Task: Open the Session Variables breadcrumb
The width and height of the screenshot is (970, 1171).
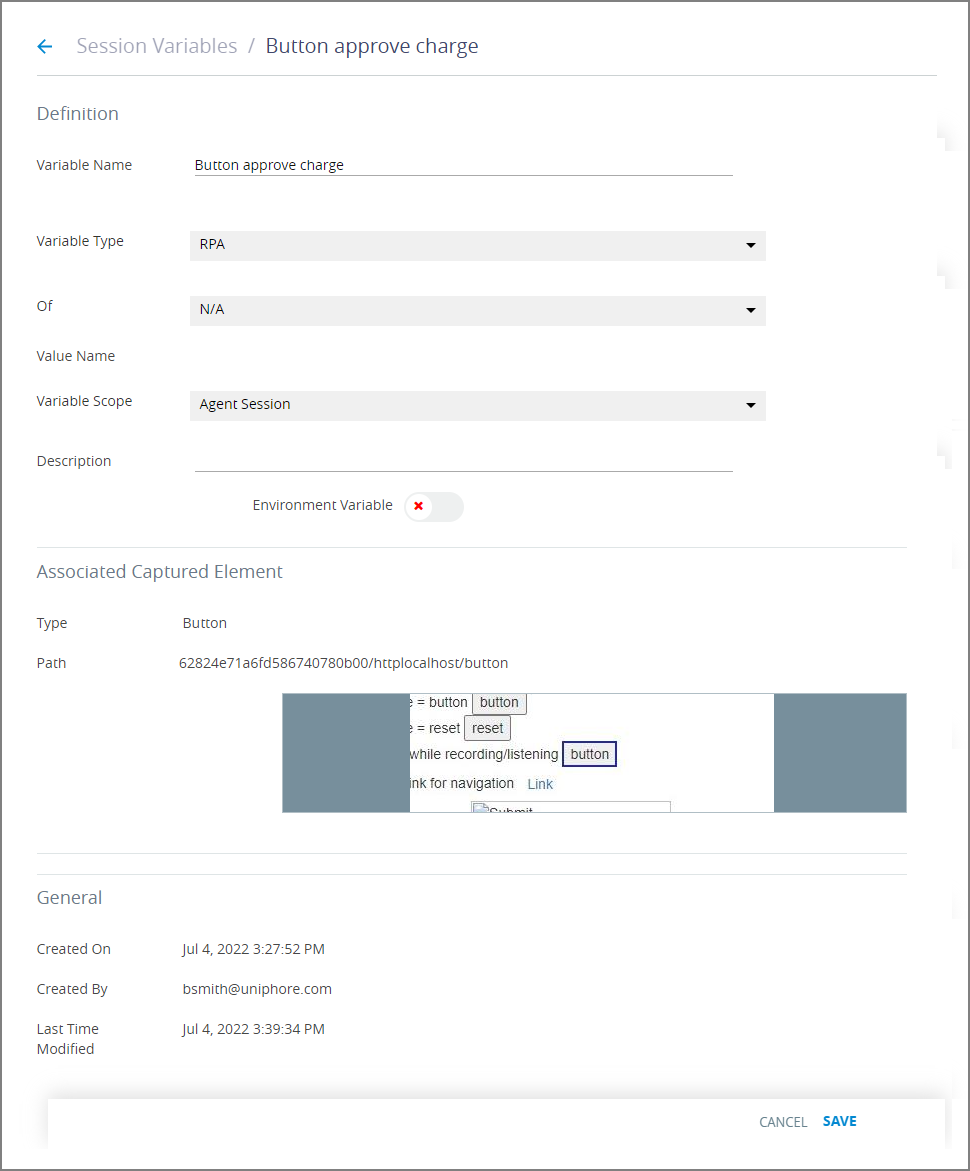Action: tap(157, 46)
